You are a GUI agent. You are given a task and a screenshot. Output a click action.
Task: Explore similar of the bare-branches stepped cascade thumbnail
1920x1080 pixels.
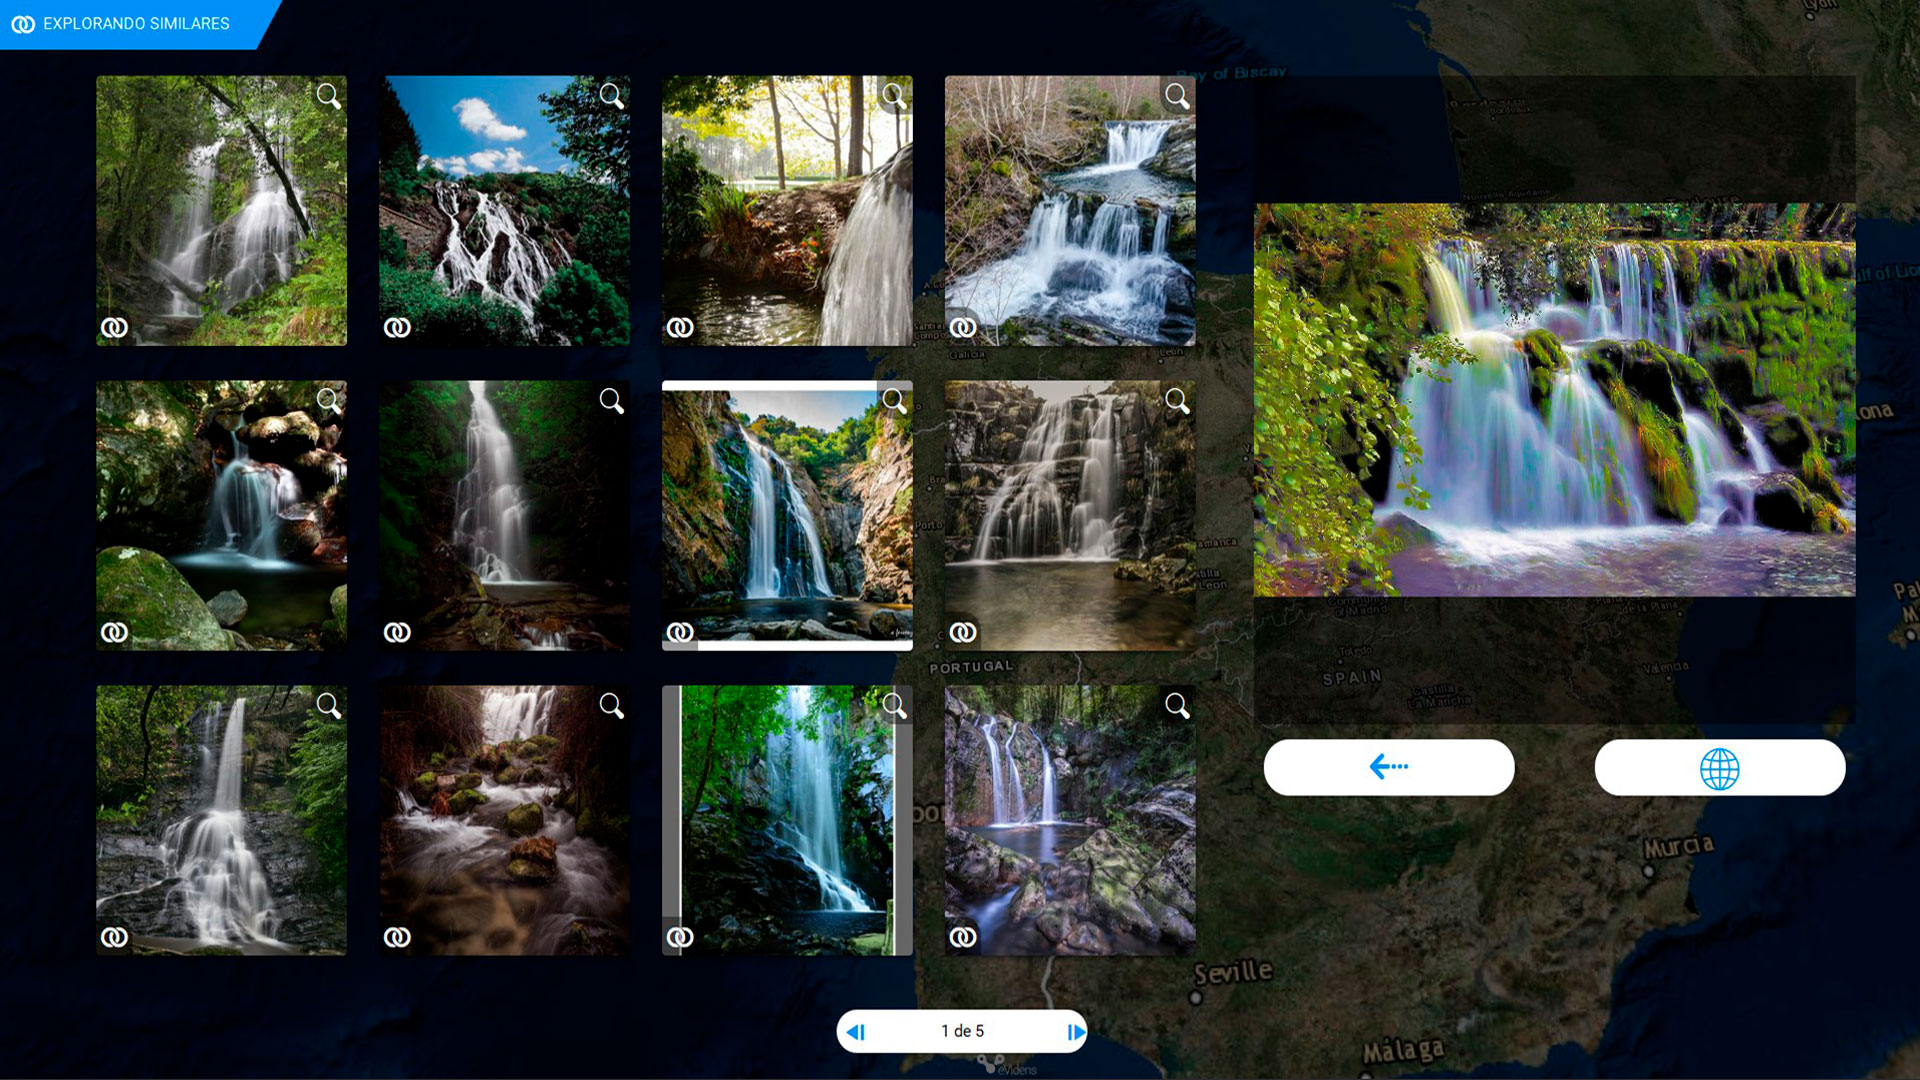(963, 327)
